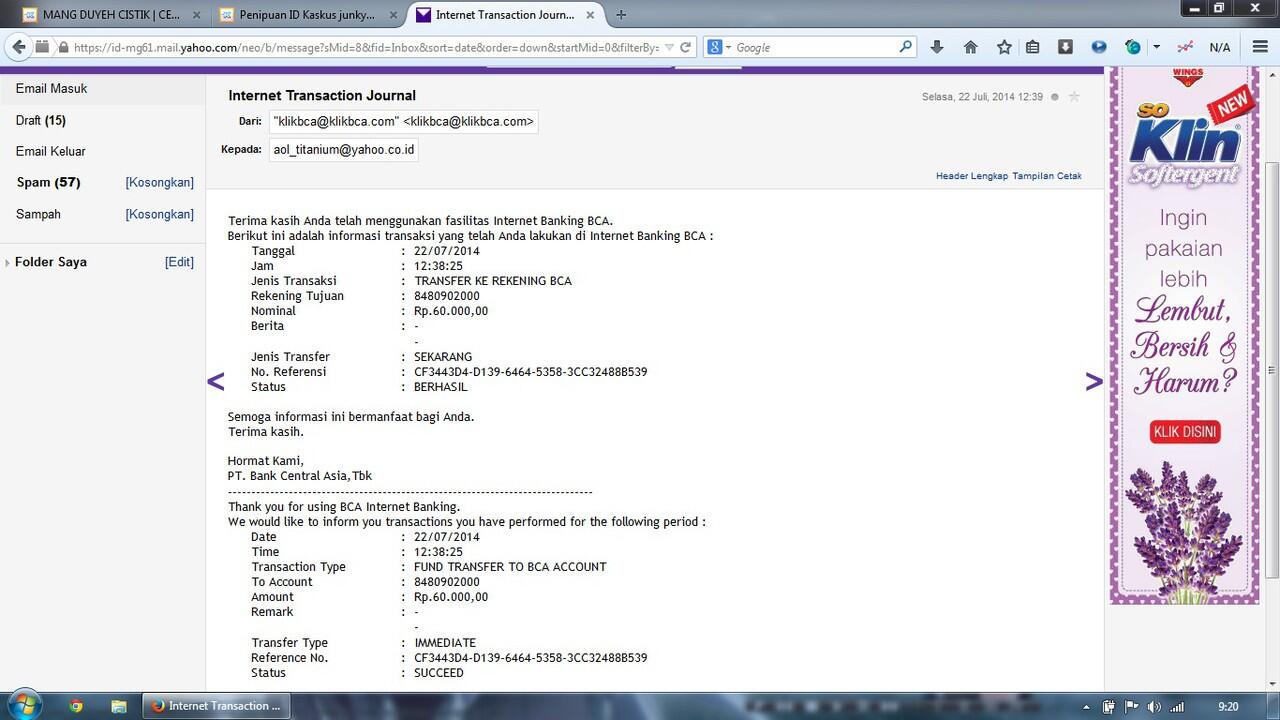Screen dimensions: 1280x720
Task: Click in the Google search field
Action: (x=815, y=47)
